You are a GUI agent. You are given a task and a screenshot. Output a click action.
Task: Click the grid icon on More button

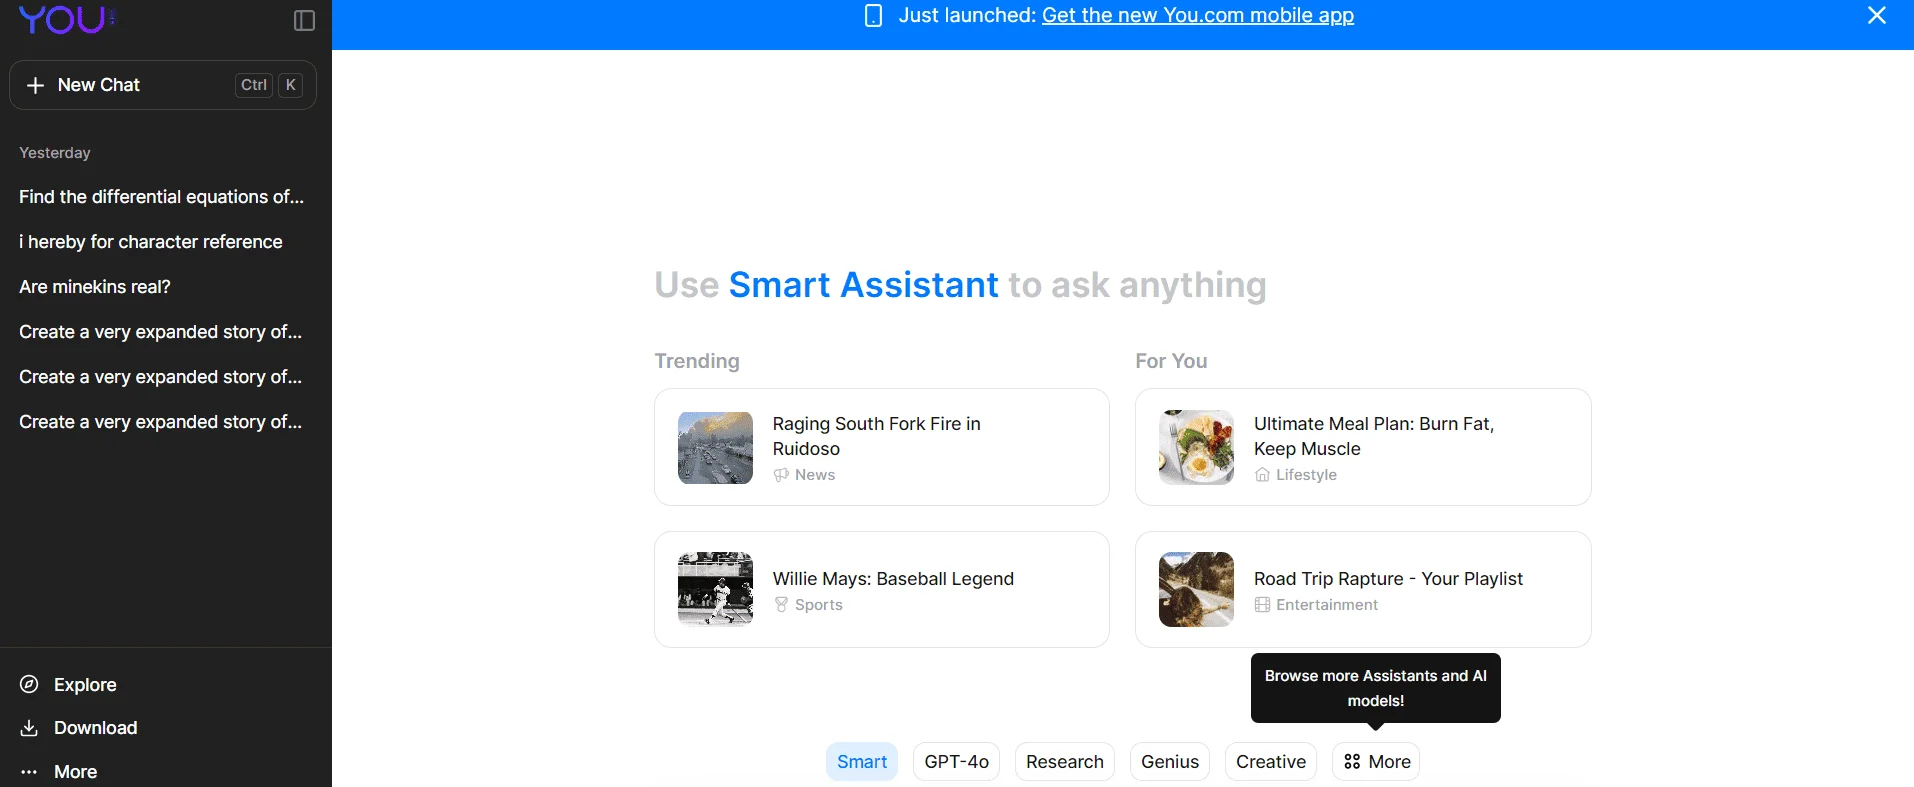[1352, 762]
